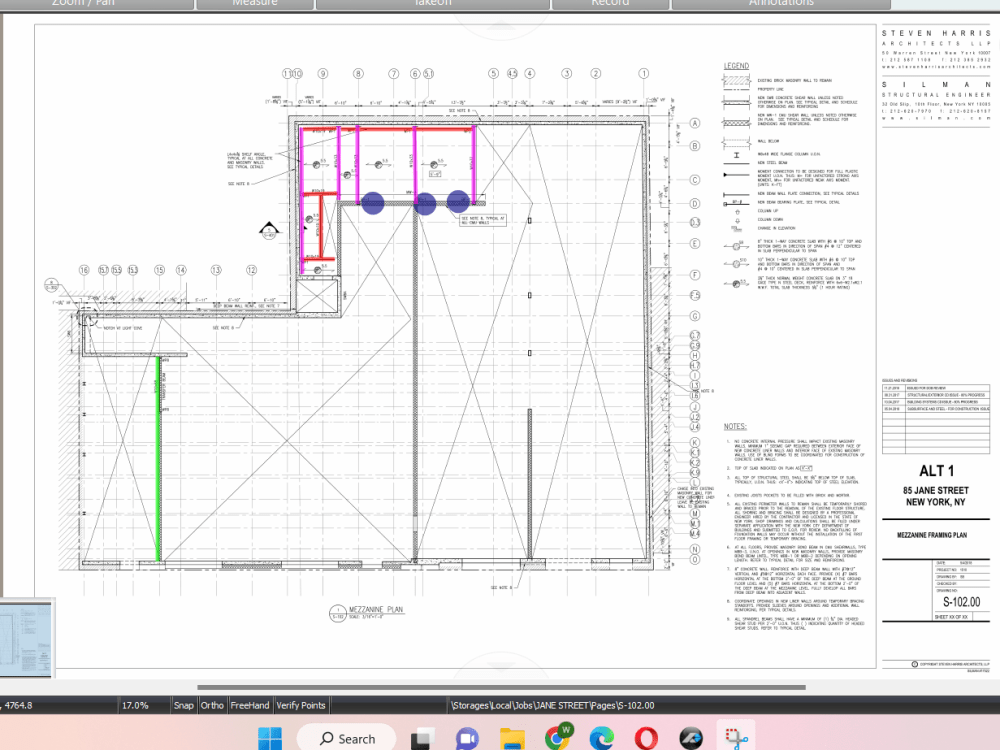Open the Record ribbon tab
Screen dimensions: 1000x750
point(610,4)
